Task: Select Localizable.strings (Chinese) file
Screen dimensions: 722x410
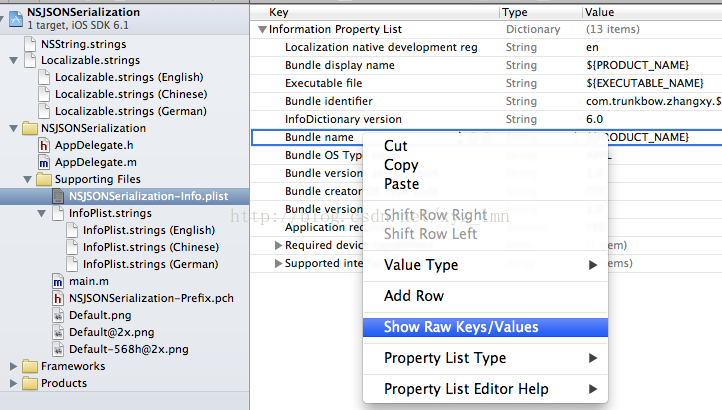Action: [x=130, y=94]
